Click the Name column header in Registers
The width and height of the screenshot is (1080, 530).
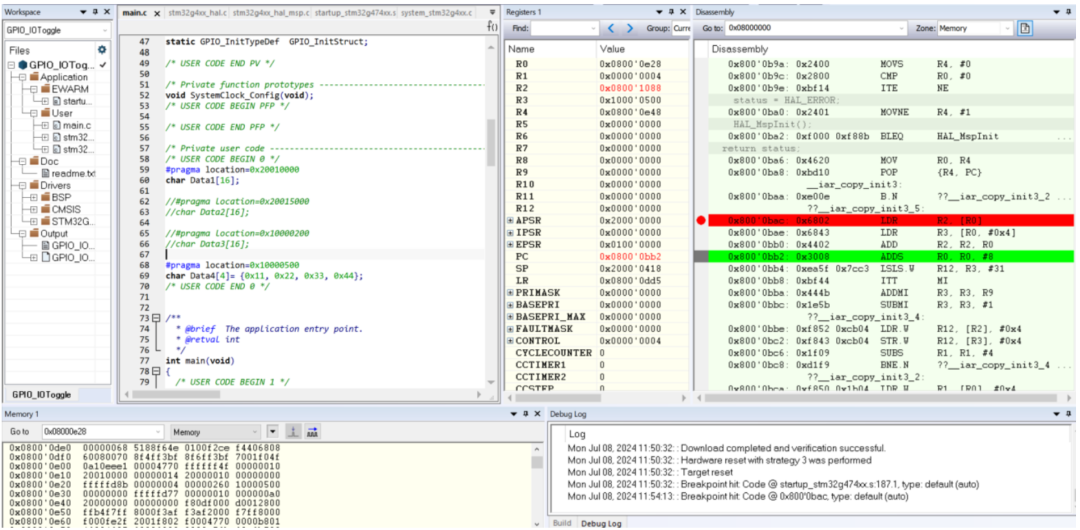coord(551,50)
